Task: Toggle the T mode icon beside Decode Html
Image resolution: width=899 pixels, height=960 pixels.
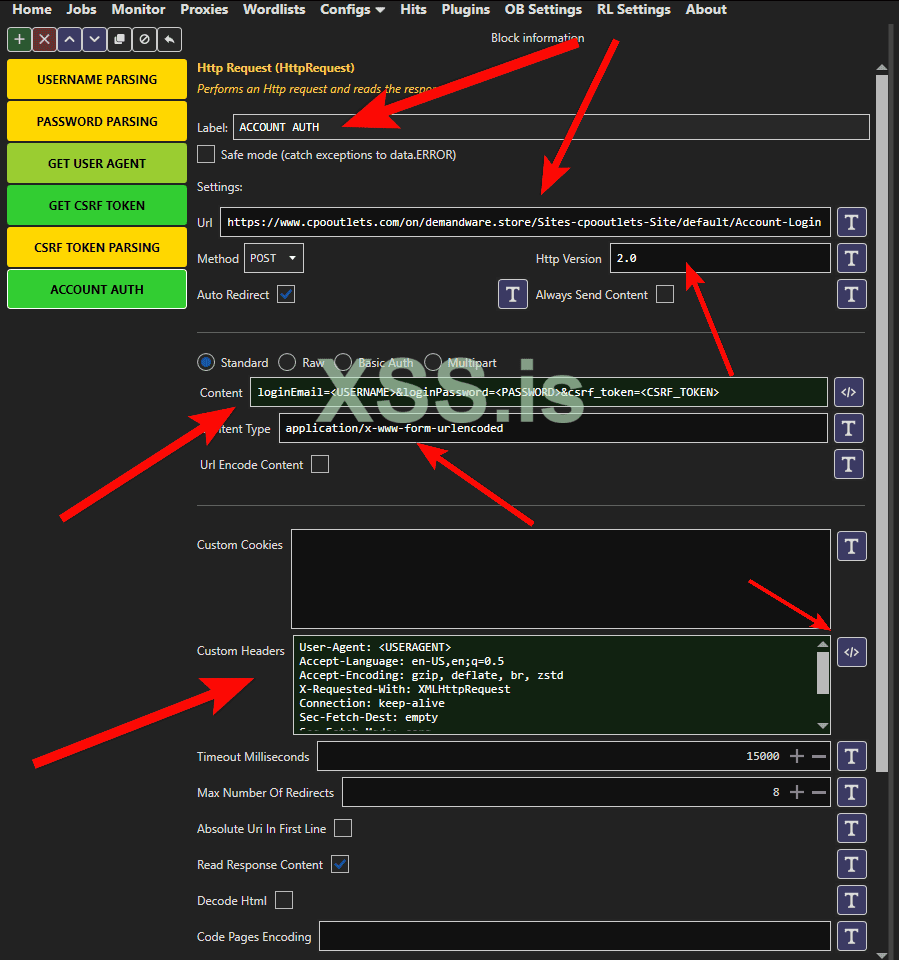Action: pyautogui.click(x=852, y=901)
